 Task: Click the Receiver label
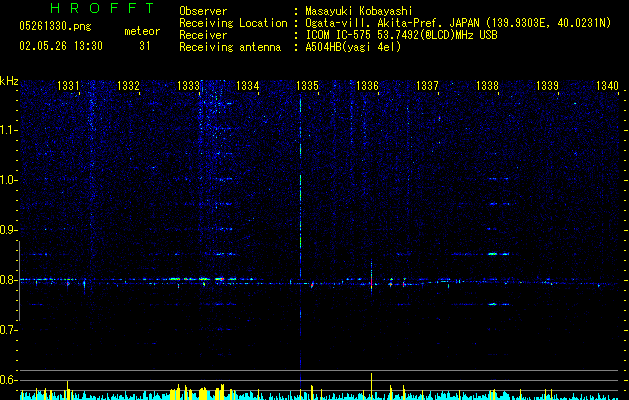tap(203, 35)
